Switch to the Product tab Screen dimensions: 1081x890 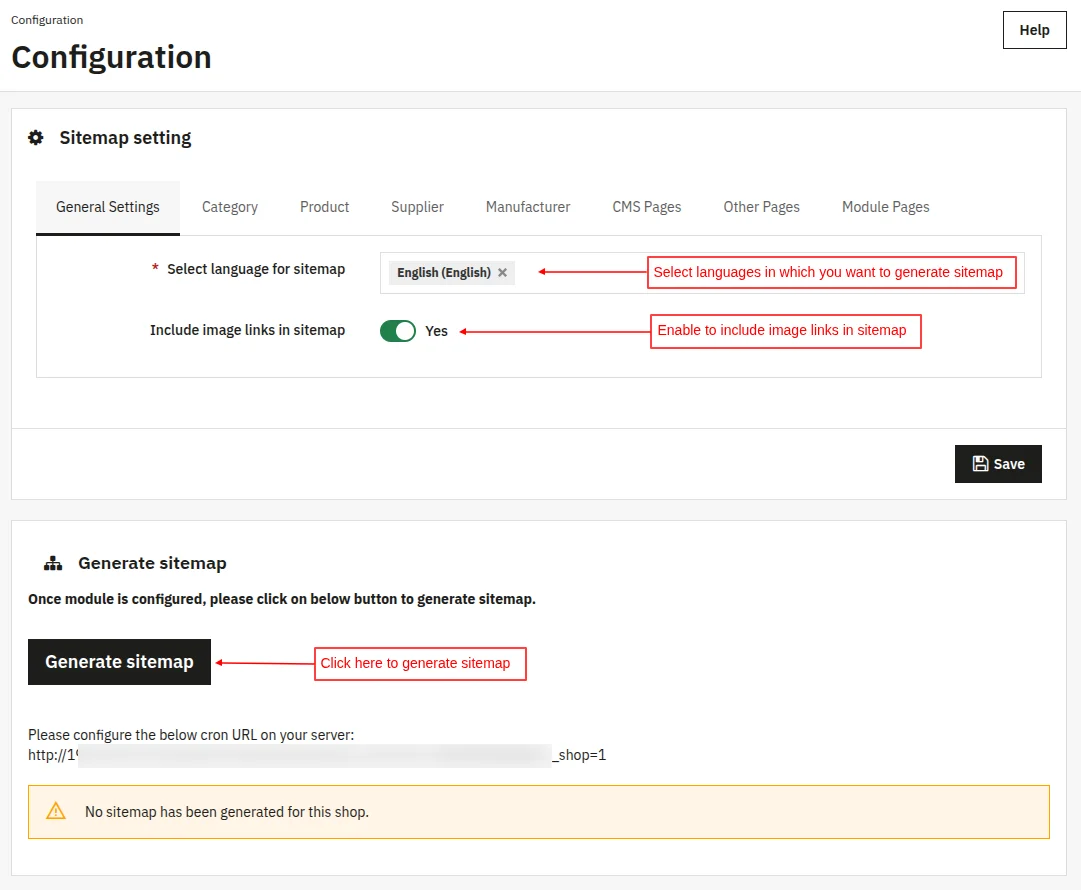click(324, 208)
